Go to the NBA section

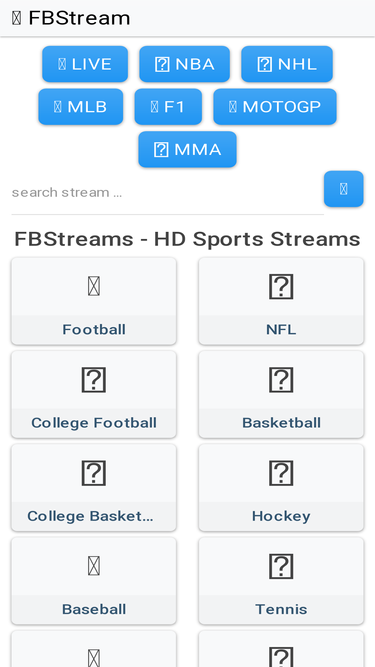pos(185,64)
